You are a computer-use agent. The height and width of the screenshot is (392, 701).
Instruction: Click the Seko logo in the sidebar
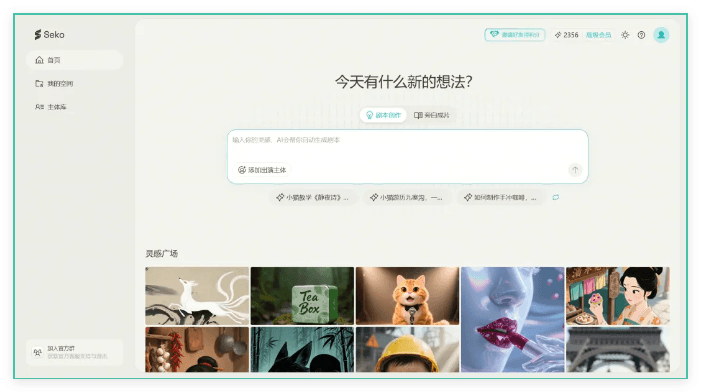pyautogui.click(x=49, y=34)
